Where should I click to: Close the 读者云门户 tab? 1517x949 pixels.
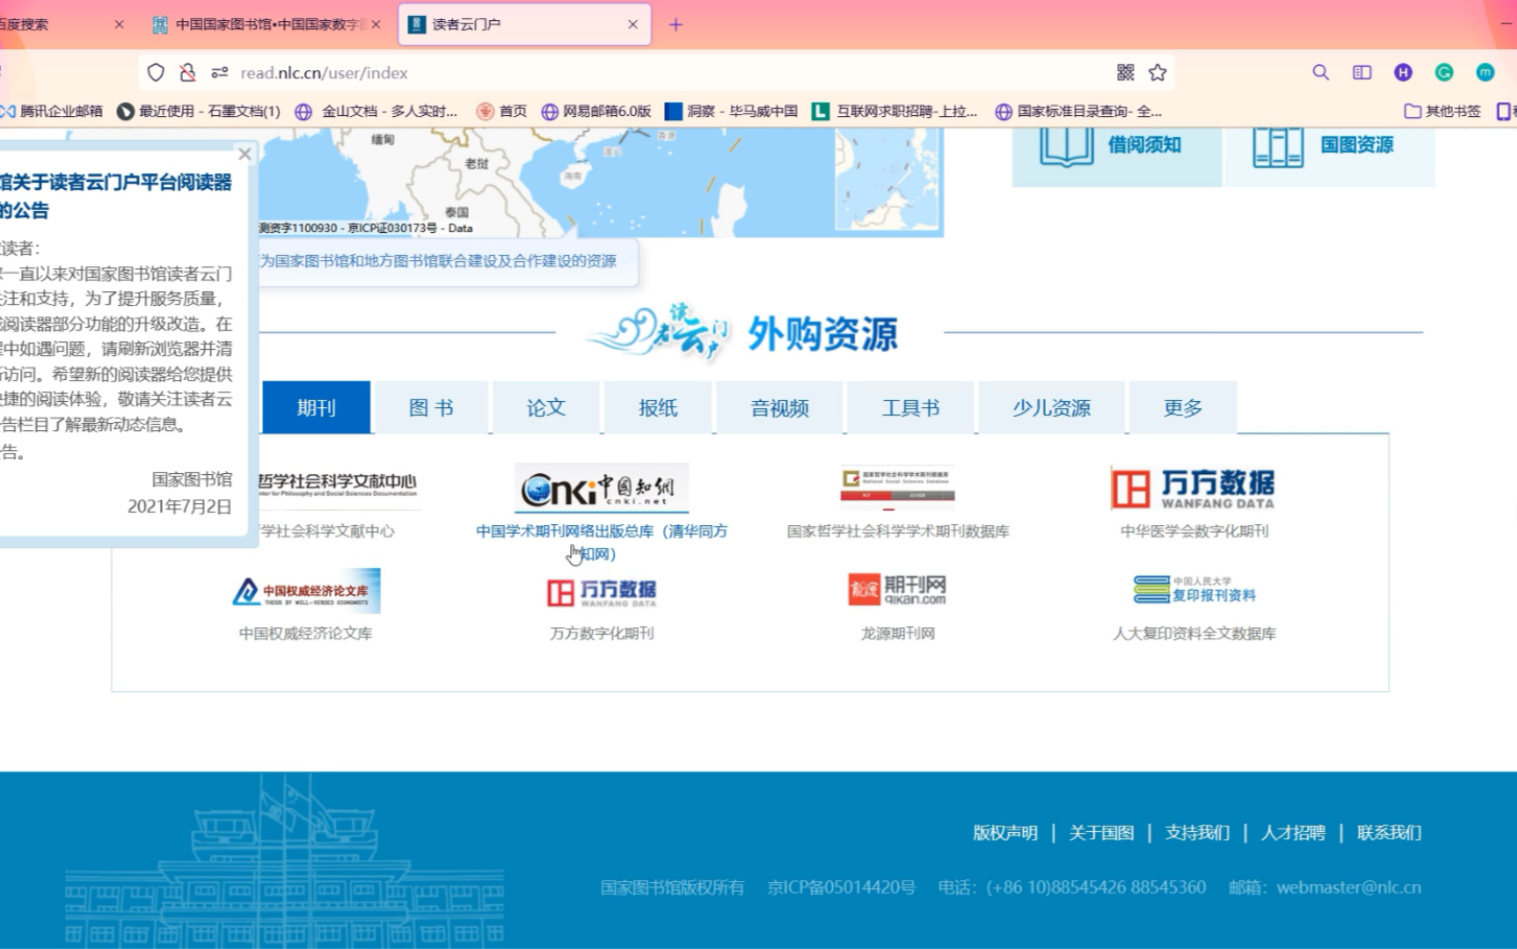633,24
